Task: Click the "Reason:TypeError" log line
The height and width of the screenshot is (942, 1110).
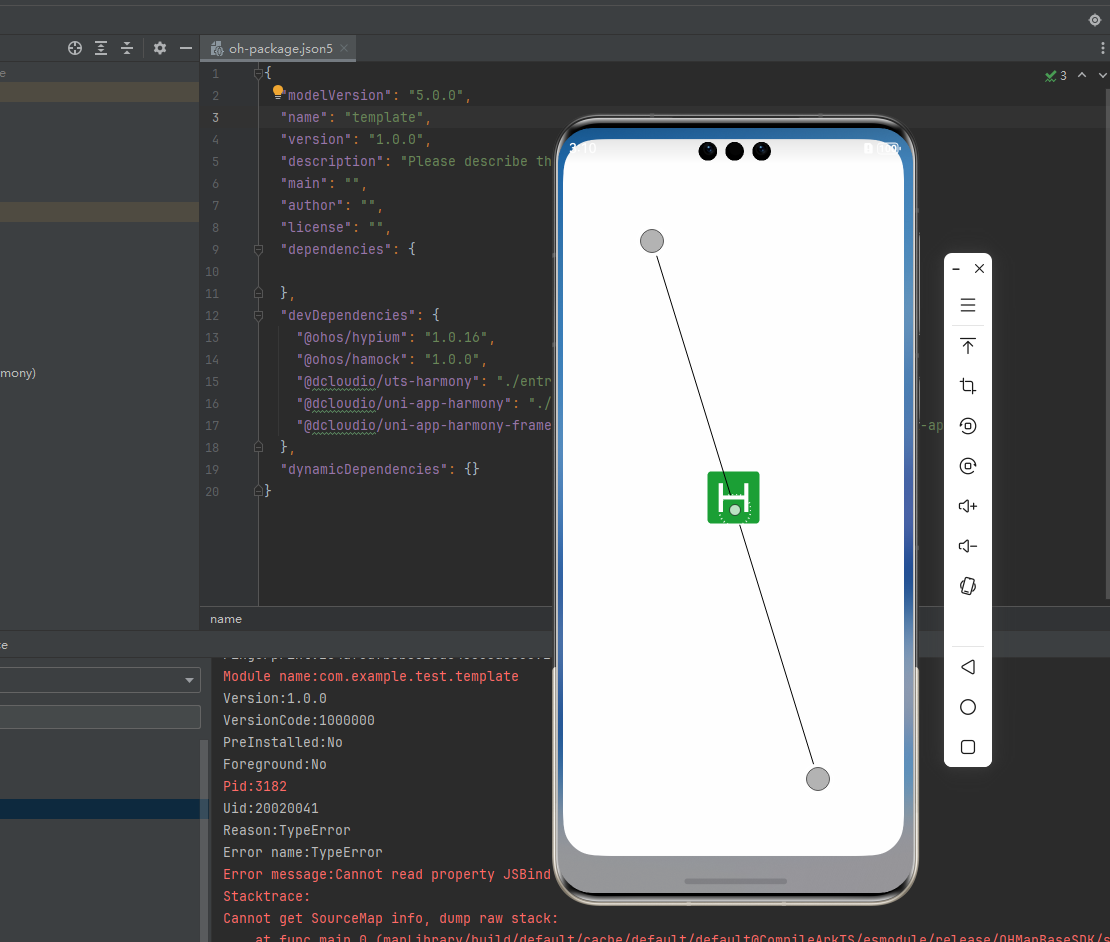Action: click(287, 830)
